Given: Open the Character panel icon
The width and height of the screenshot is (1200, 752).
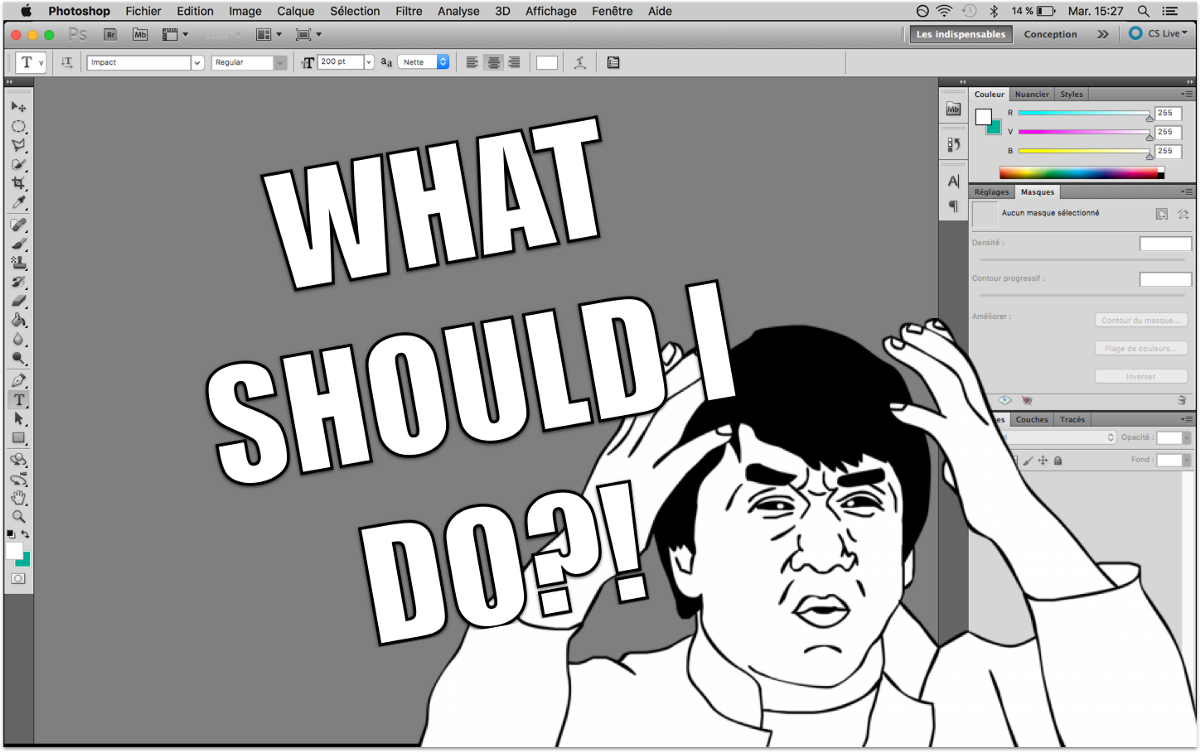Looking at the screenshot, I should [953, 181].
